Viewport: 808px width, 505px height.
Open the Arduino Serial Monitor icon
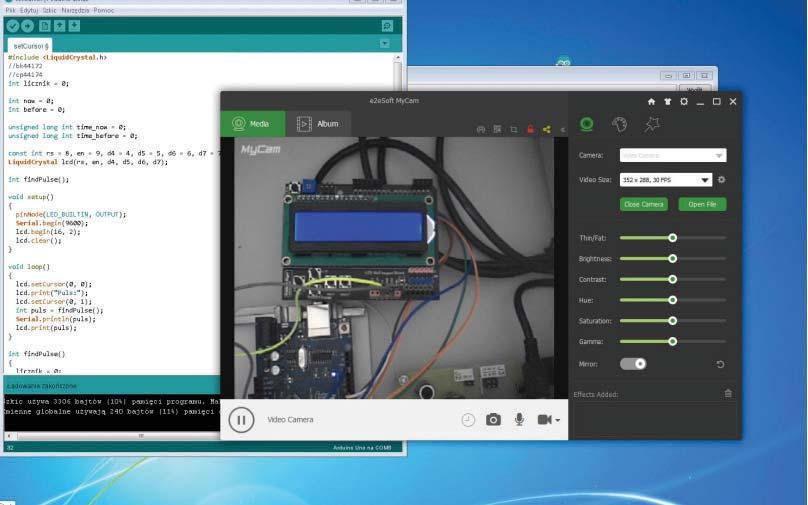click(388, 26)
